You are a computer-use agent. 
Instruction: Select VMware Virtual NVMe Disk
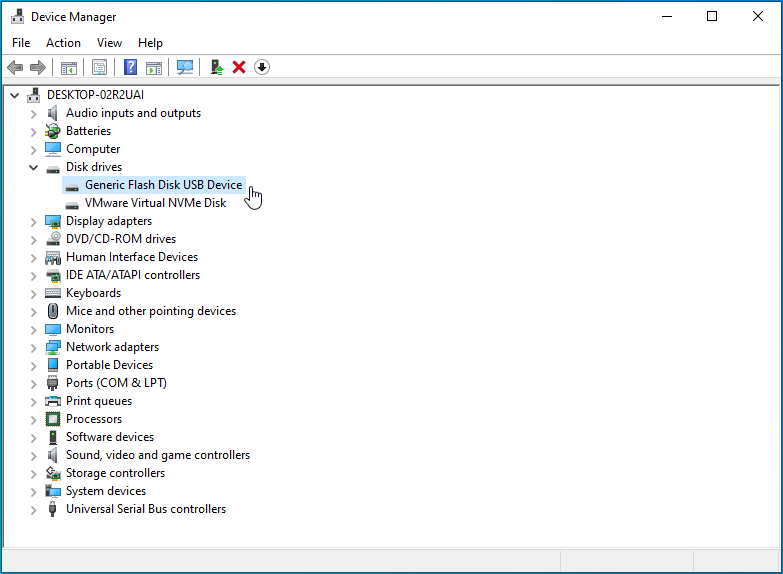[155, 203]
